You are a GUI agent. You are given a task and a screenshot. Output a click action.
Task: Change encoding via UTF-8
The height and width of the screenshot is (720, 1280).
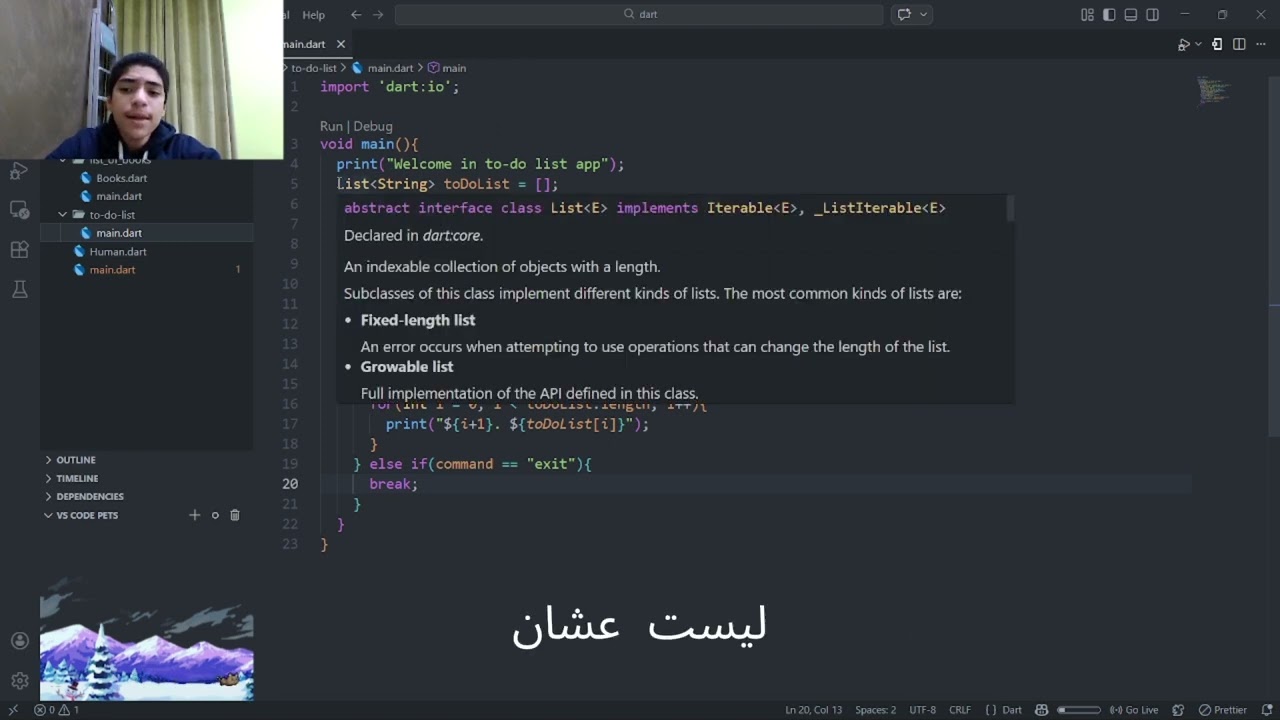point(923,710)
